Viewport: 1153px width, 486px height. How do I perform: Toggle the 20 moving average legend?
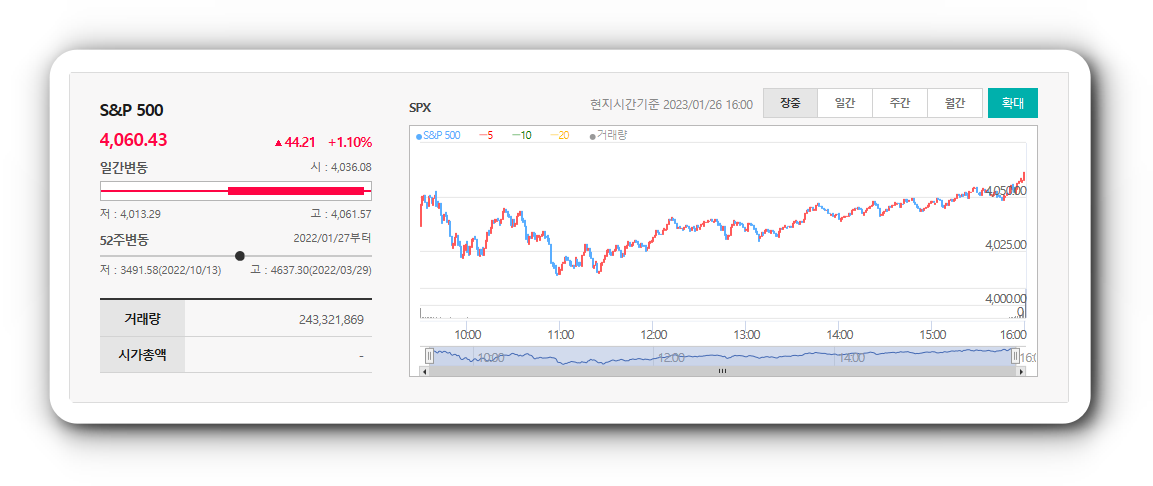coord(559,135)
